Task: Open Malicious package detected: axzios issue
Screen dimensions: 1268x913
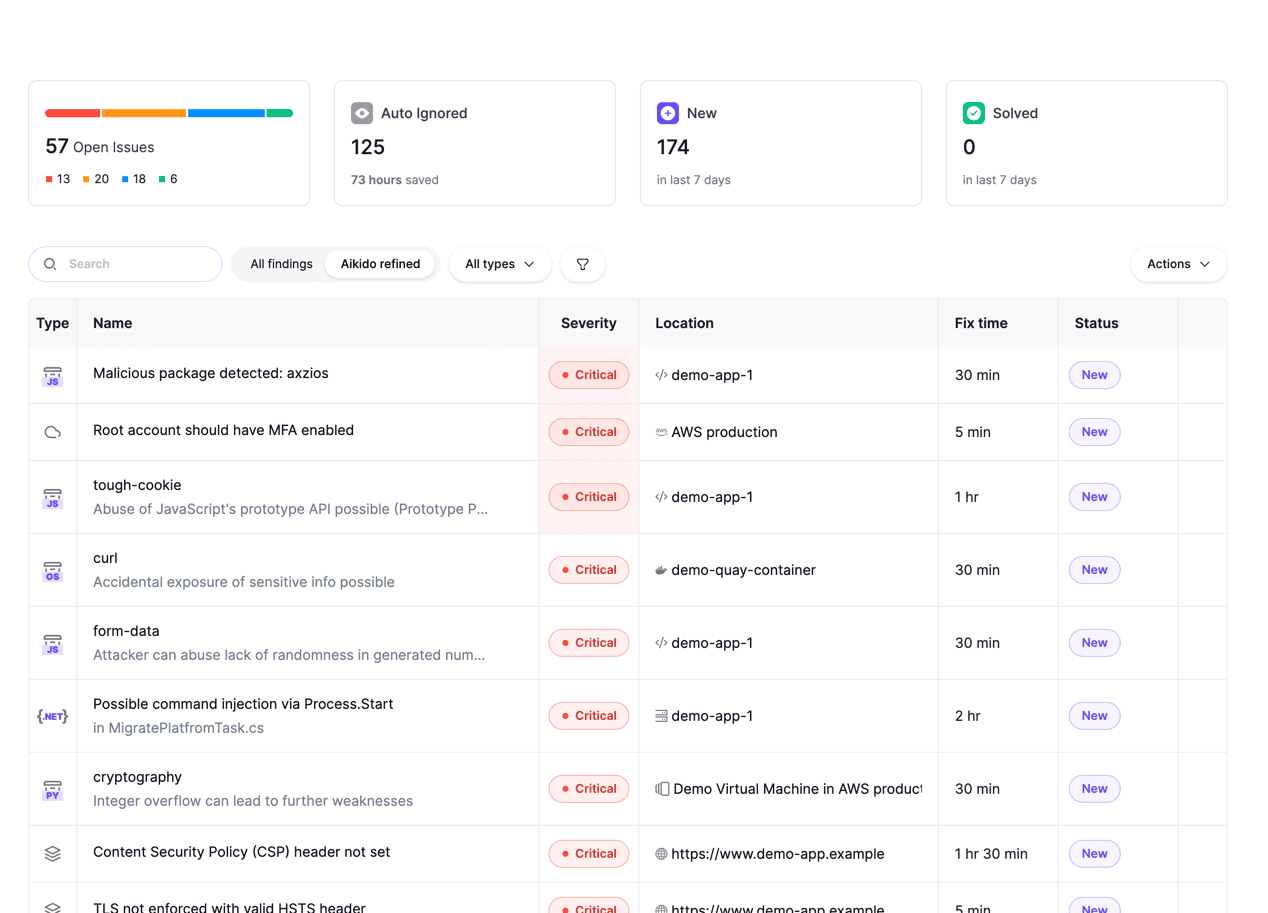Action: point(211,373)
